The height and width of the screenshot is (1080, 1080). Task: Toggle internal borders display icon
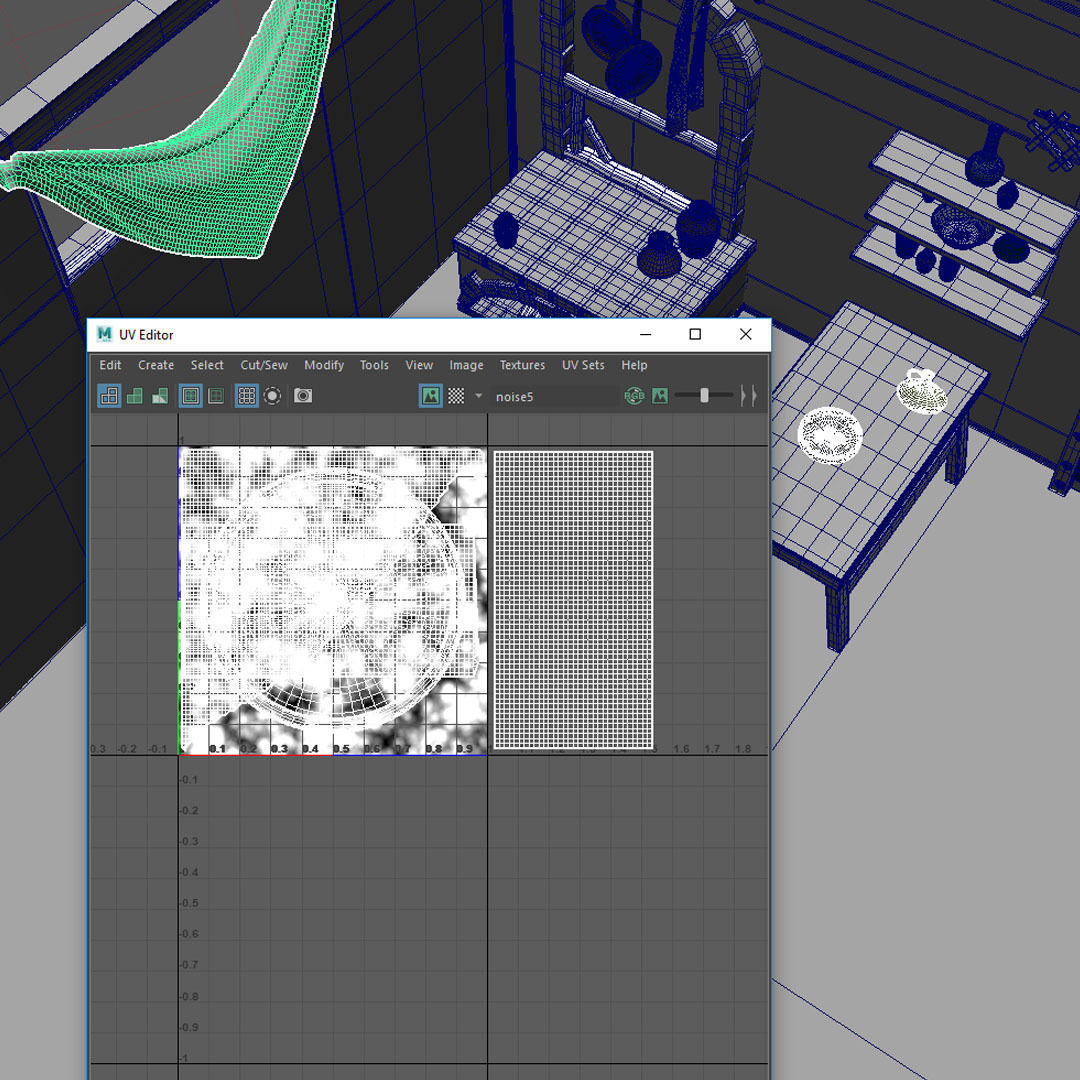coord(216,396)
